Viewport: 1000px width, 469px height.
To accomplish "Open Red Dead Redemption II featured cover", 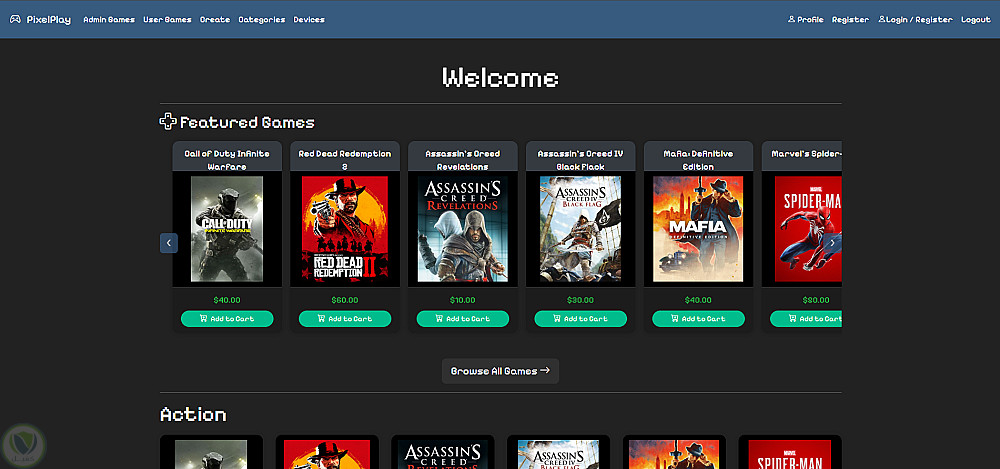I will pyautogui.click(x=345, y=229).
